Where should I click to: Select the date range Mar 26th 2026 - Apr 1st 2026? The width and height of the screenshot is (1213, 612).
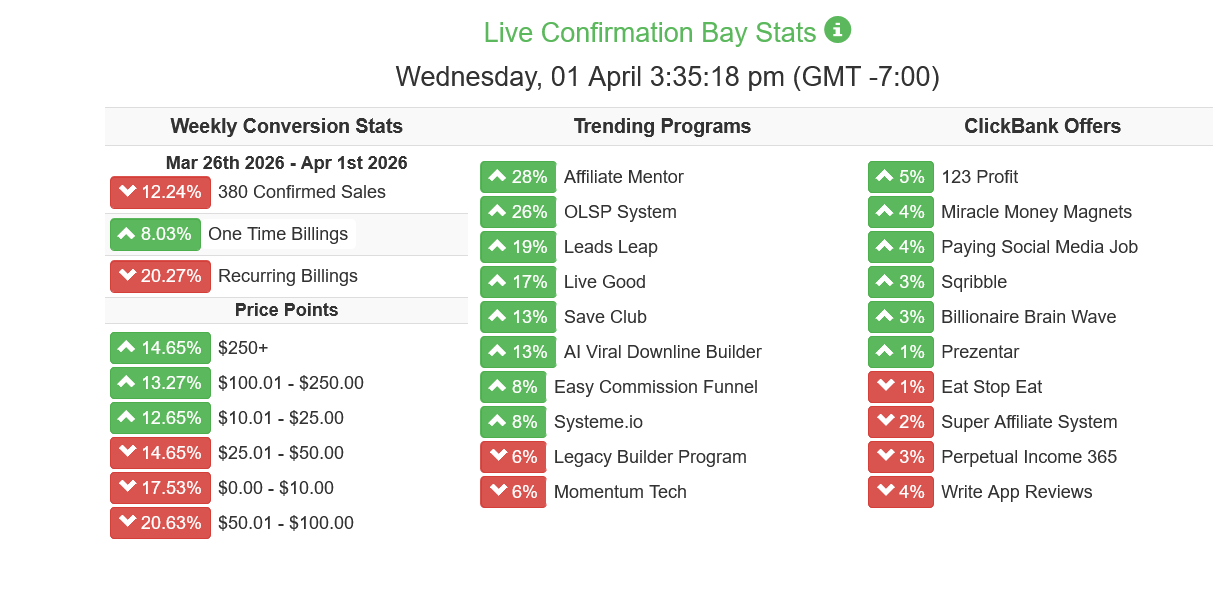coord(286,163)
